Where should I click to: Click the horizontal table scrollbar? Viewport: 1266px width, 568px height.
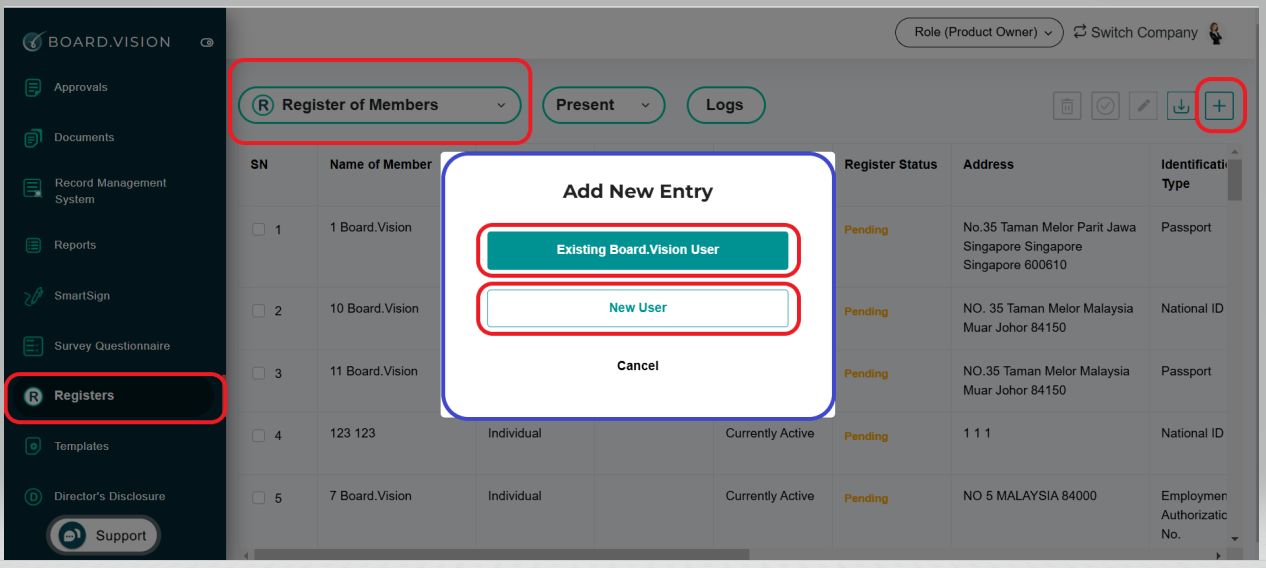pyautogui.click(x=501, y=554)
